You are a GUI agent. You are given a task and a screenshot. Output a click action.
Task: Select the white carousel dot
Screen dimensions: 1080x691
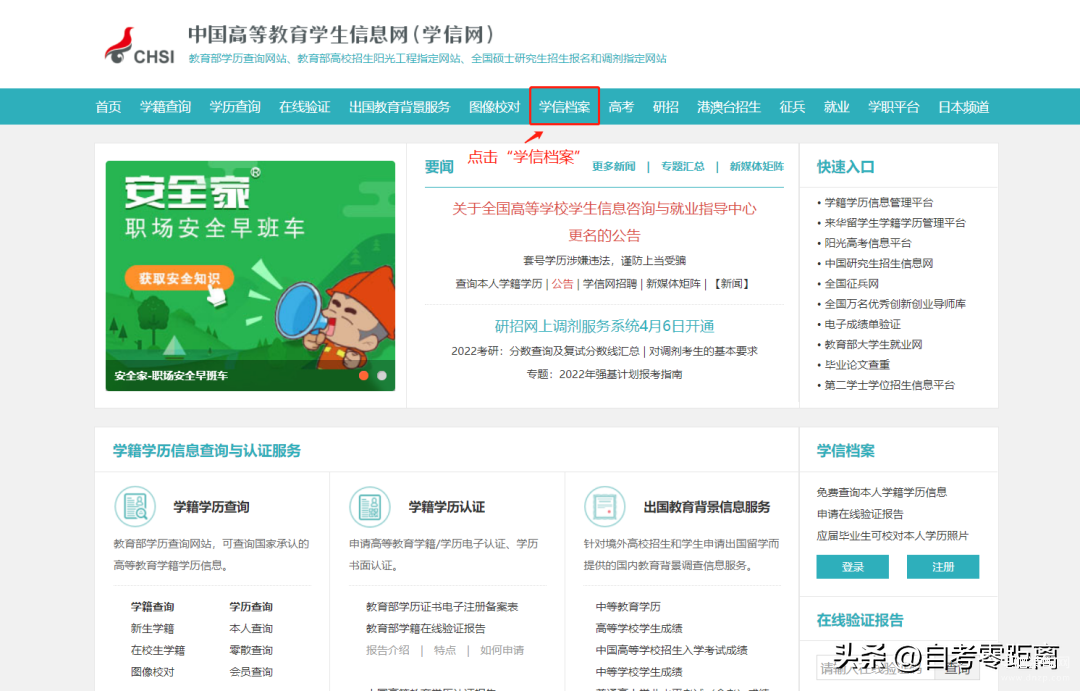[x=382, y=375]
